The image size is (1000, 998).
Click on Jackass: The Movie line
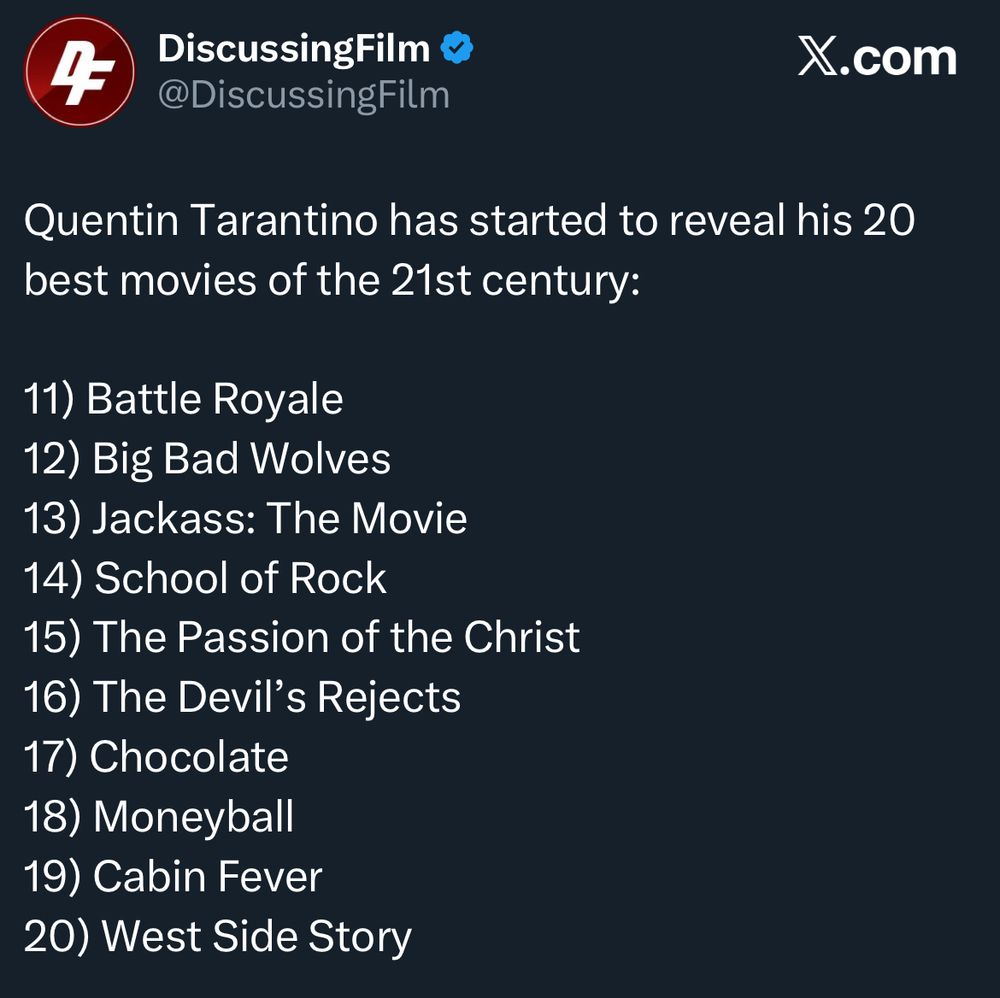coord(245,518)
